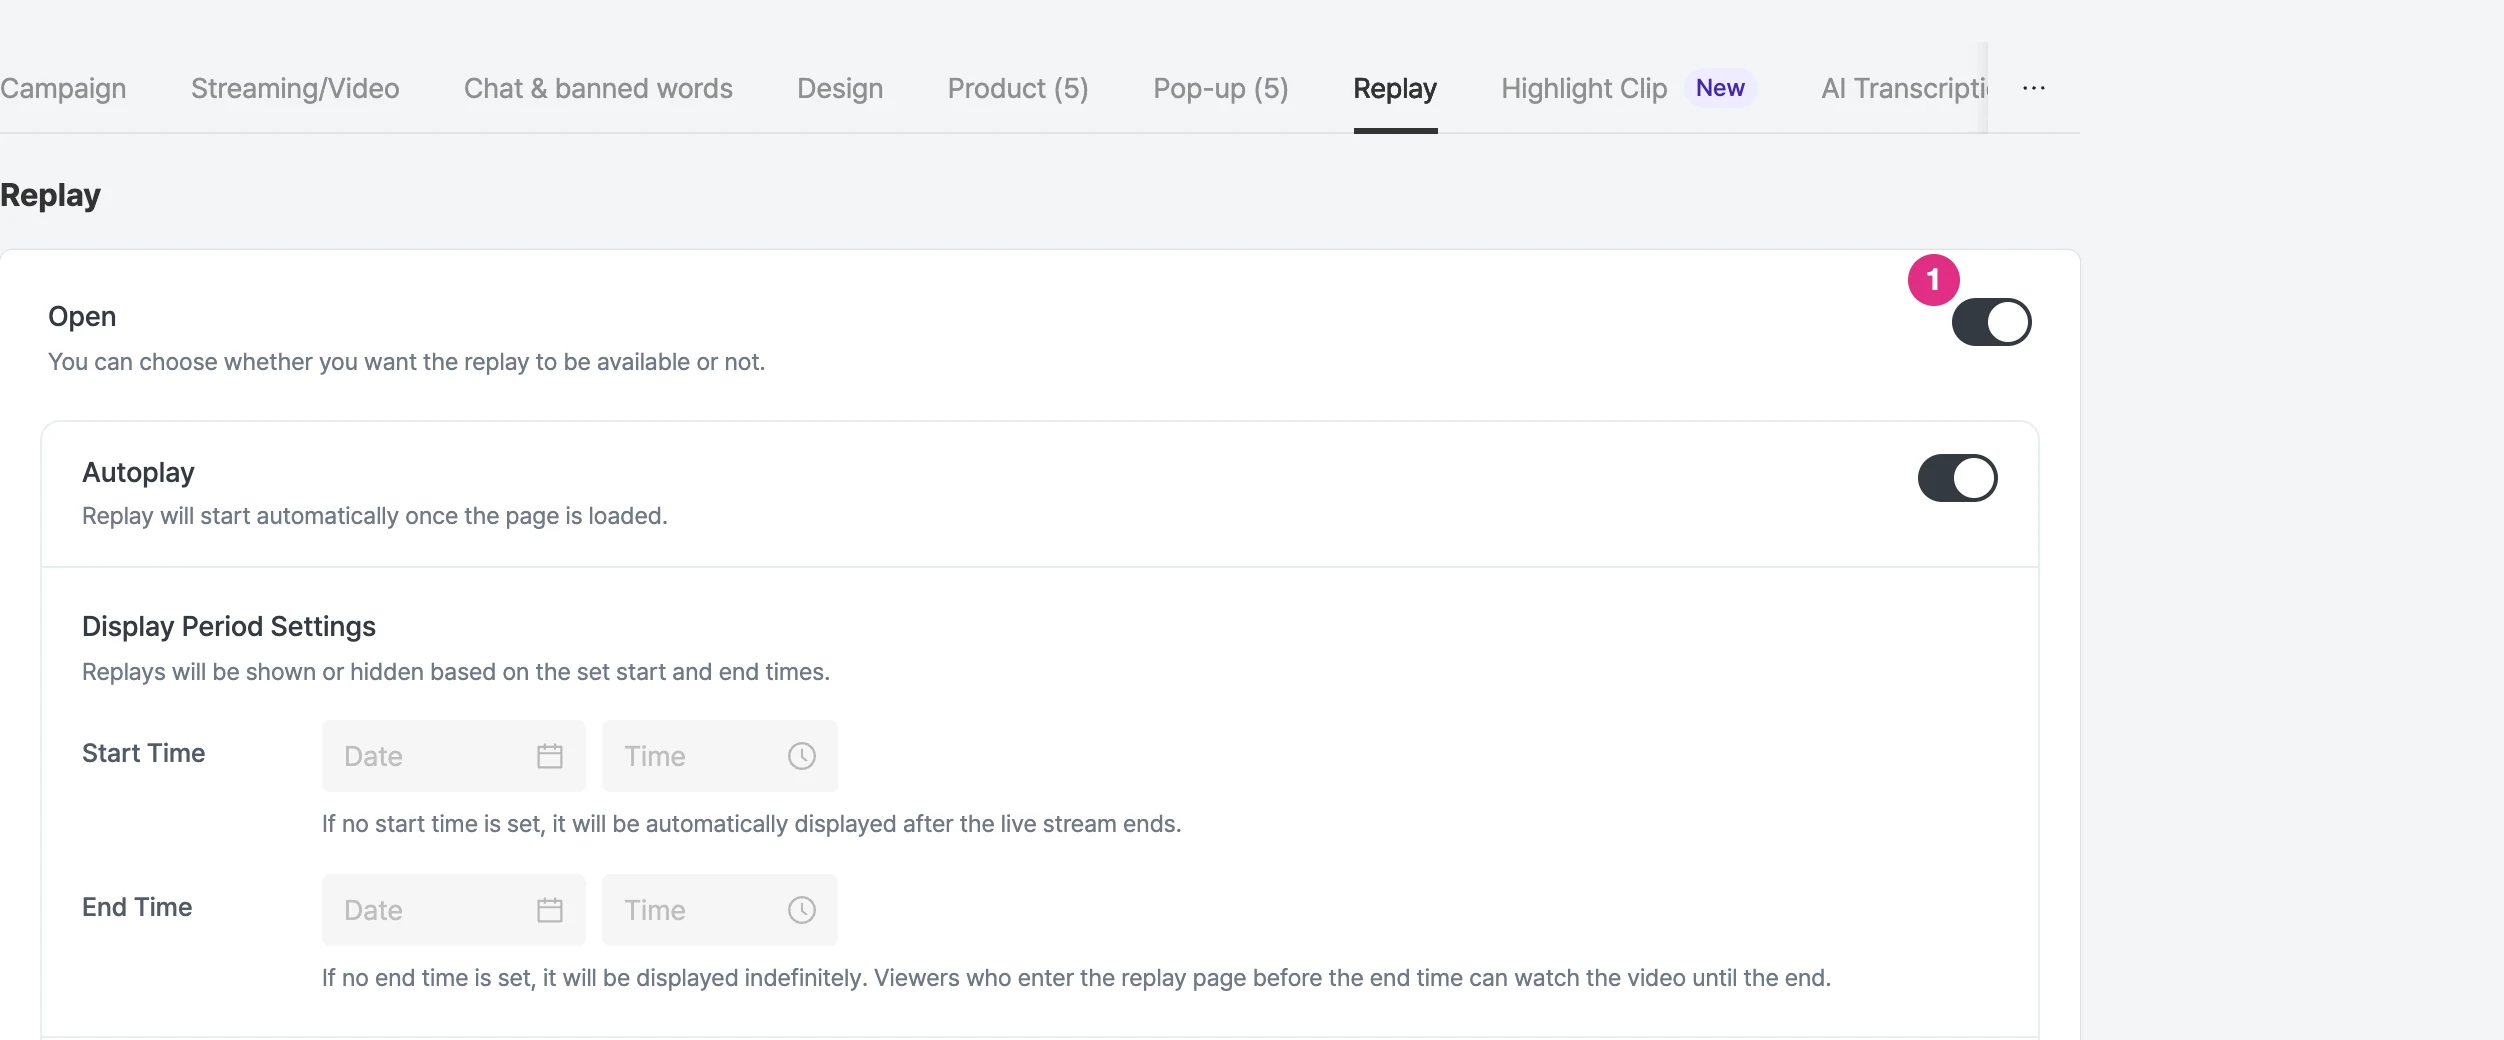
Task: Click the End Time time field
Action: [720, 910]
